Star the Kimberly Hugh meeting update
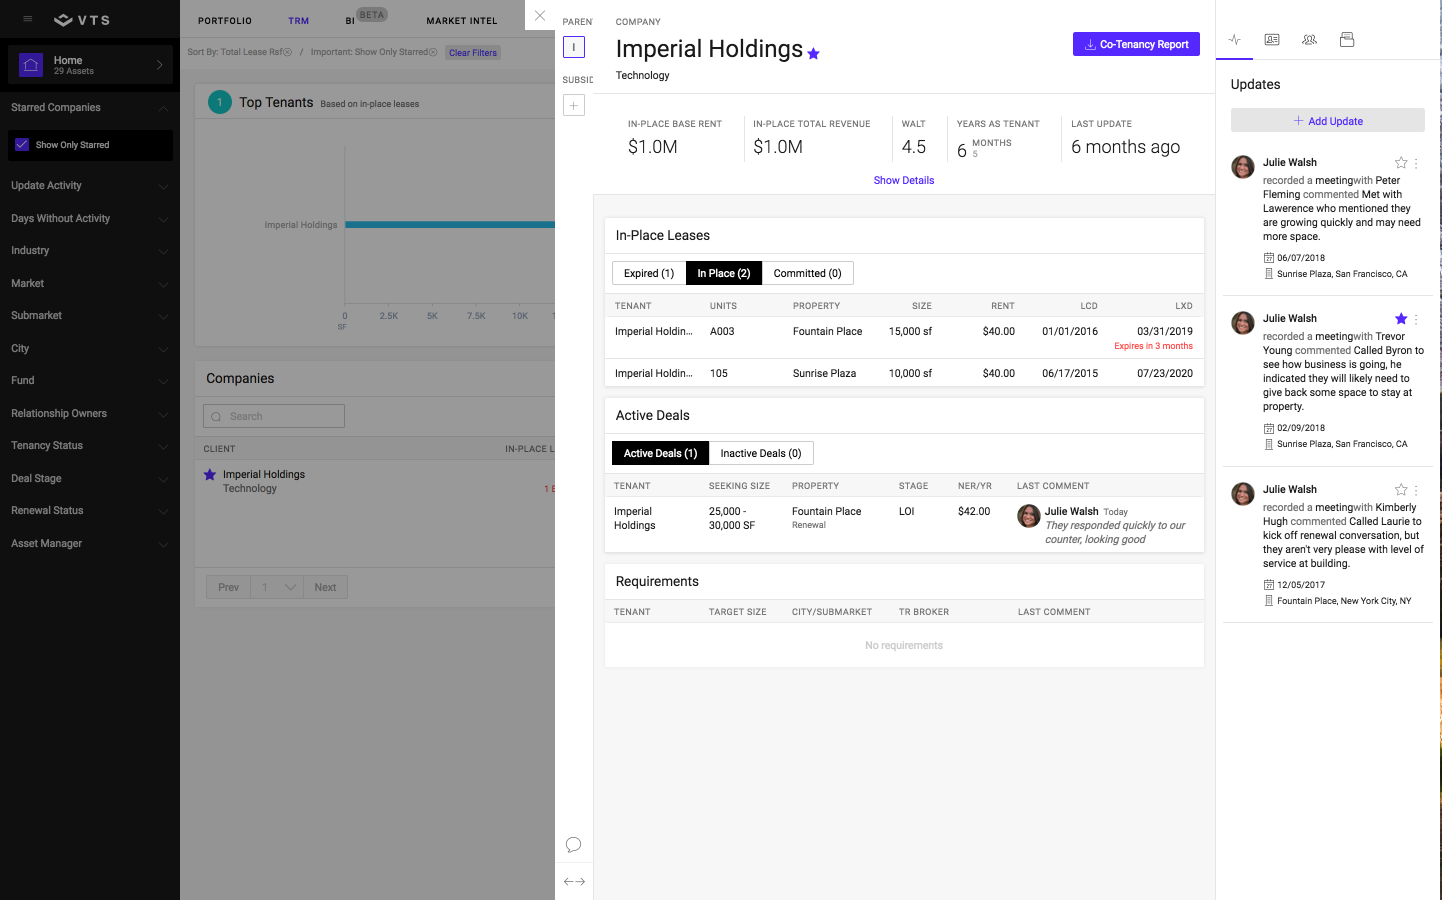The width and height of the screenshot is (1442, 900). point(1401,490)
